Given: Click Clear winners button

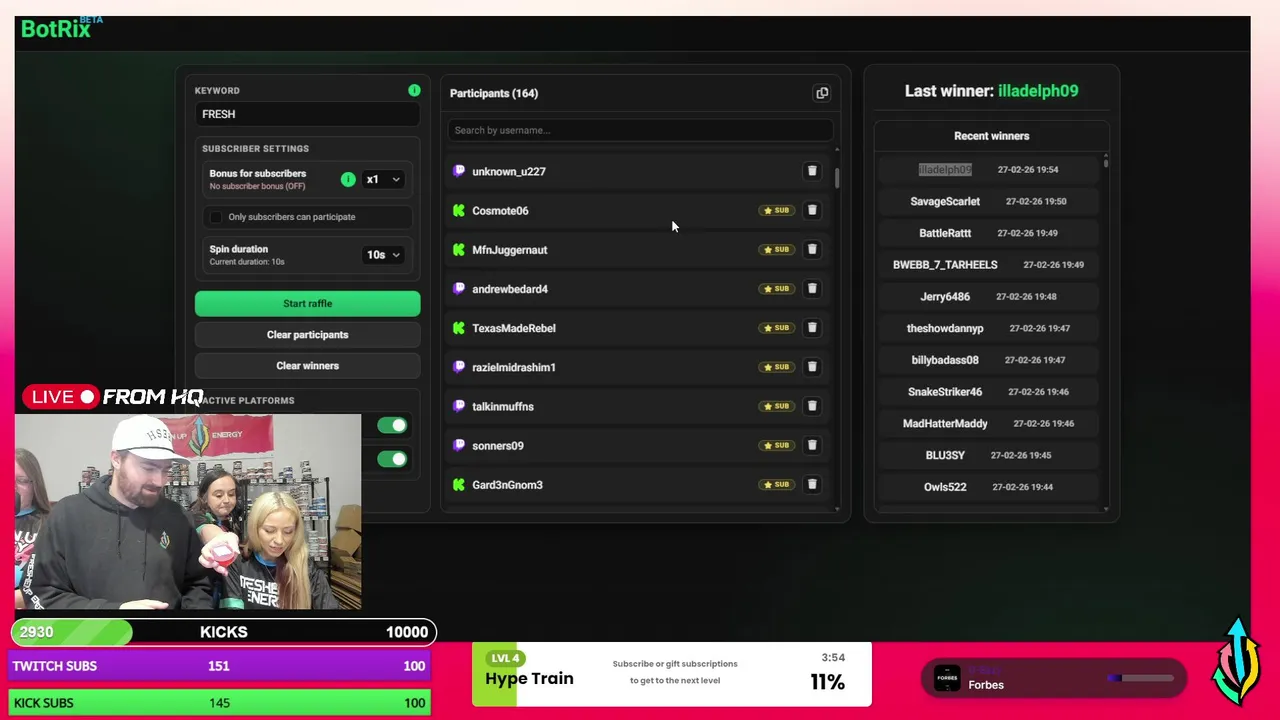Looking at the screenshot, I should point(308,366).
